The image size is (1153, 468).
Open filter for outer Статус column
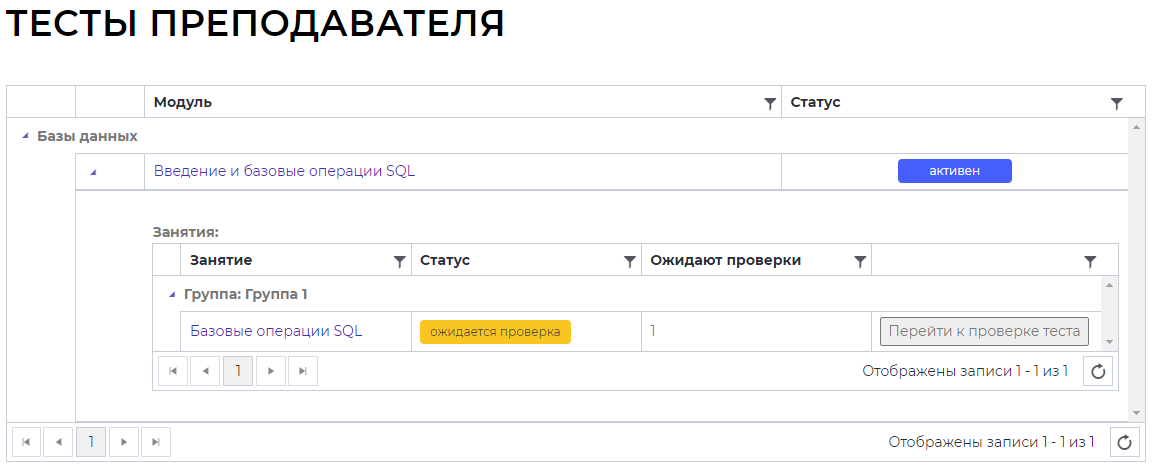tap(1117, 103)
